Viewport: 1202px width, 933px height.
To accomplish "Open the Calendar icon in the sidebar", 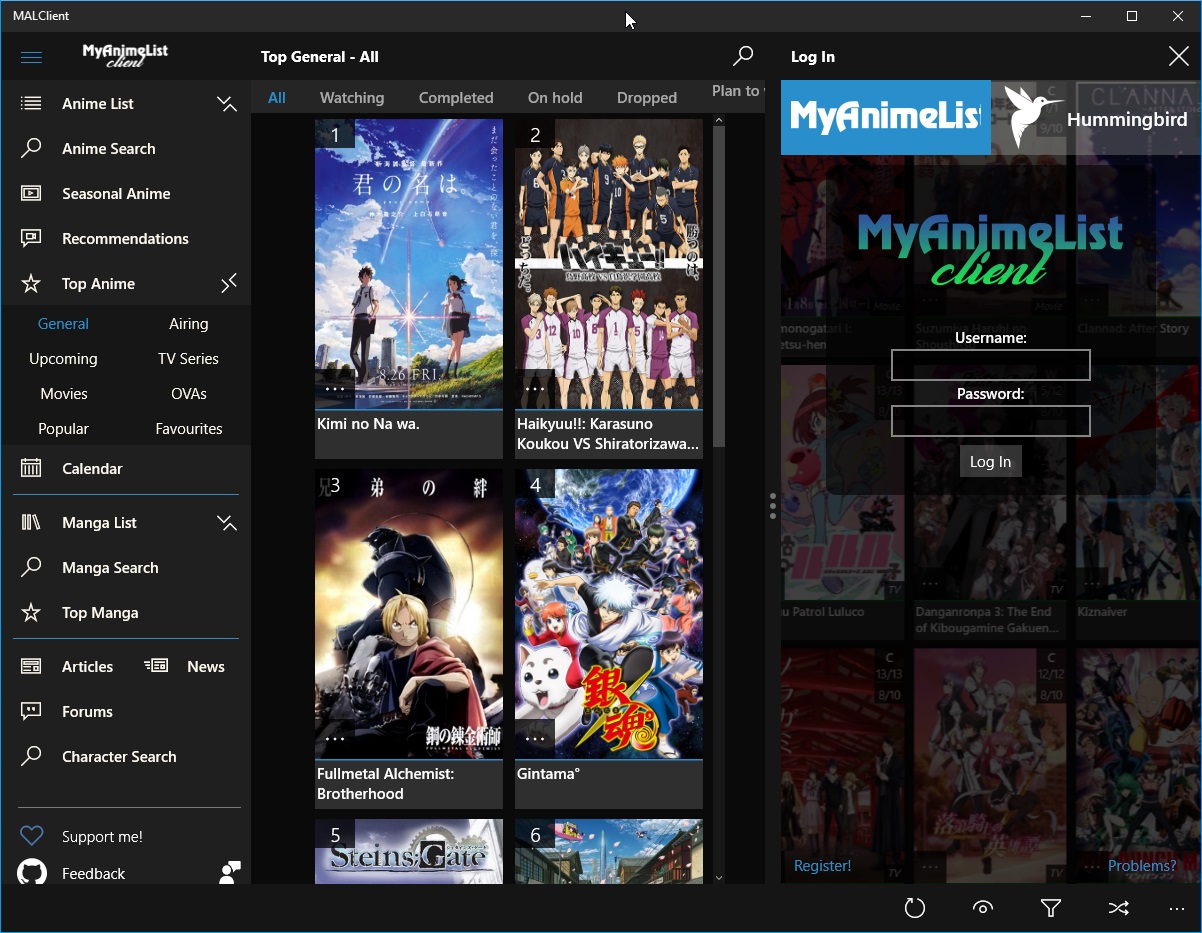I will 31,468.
